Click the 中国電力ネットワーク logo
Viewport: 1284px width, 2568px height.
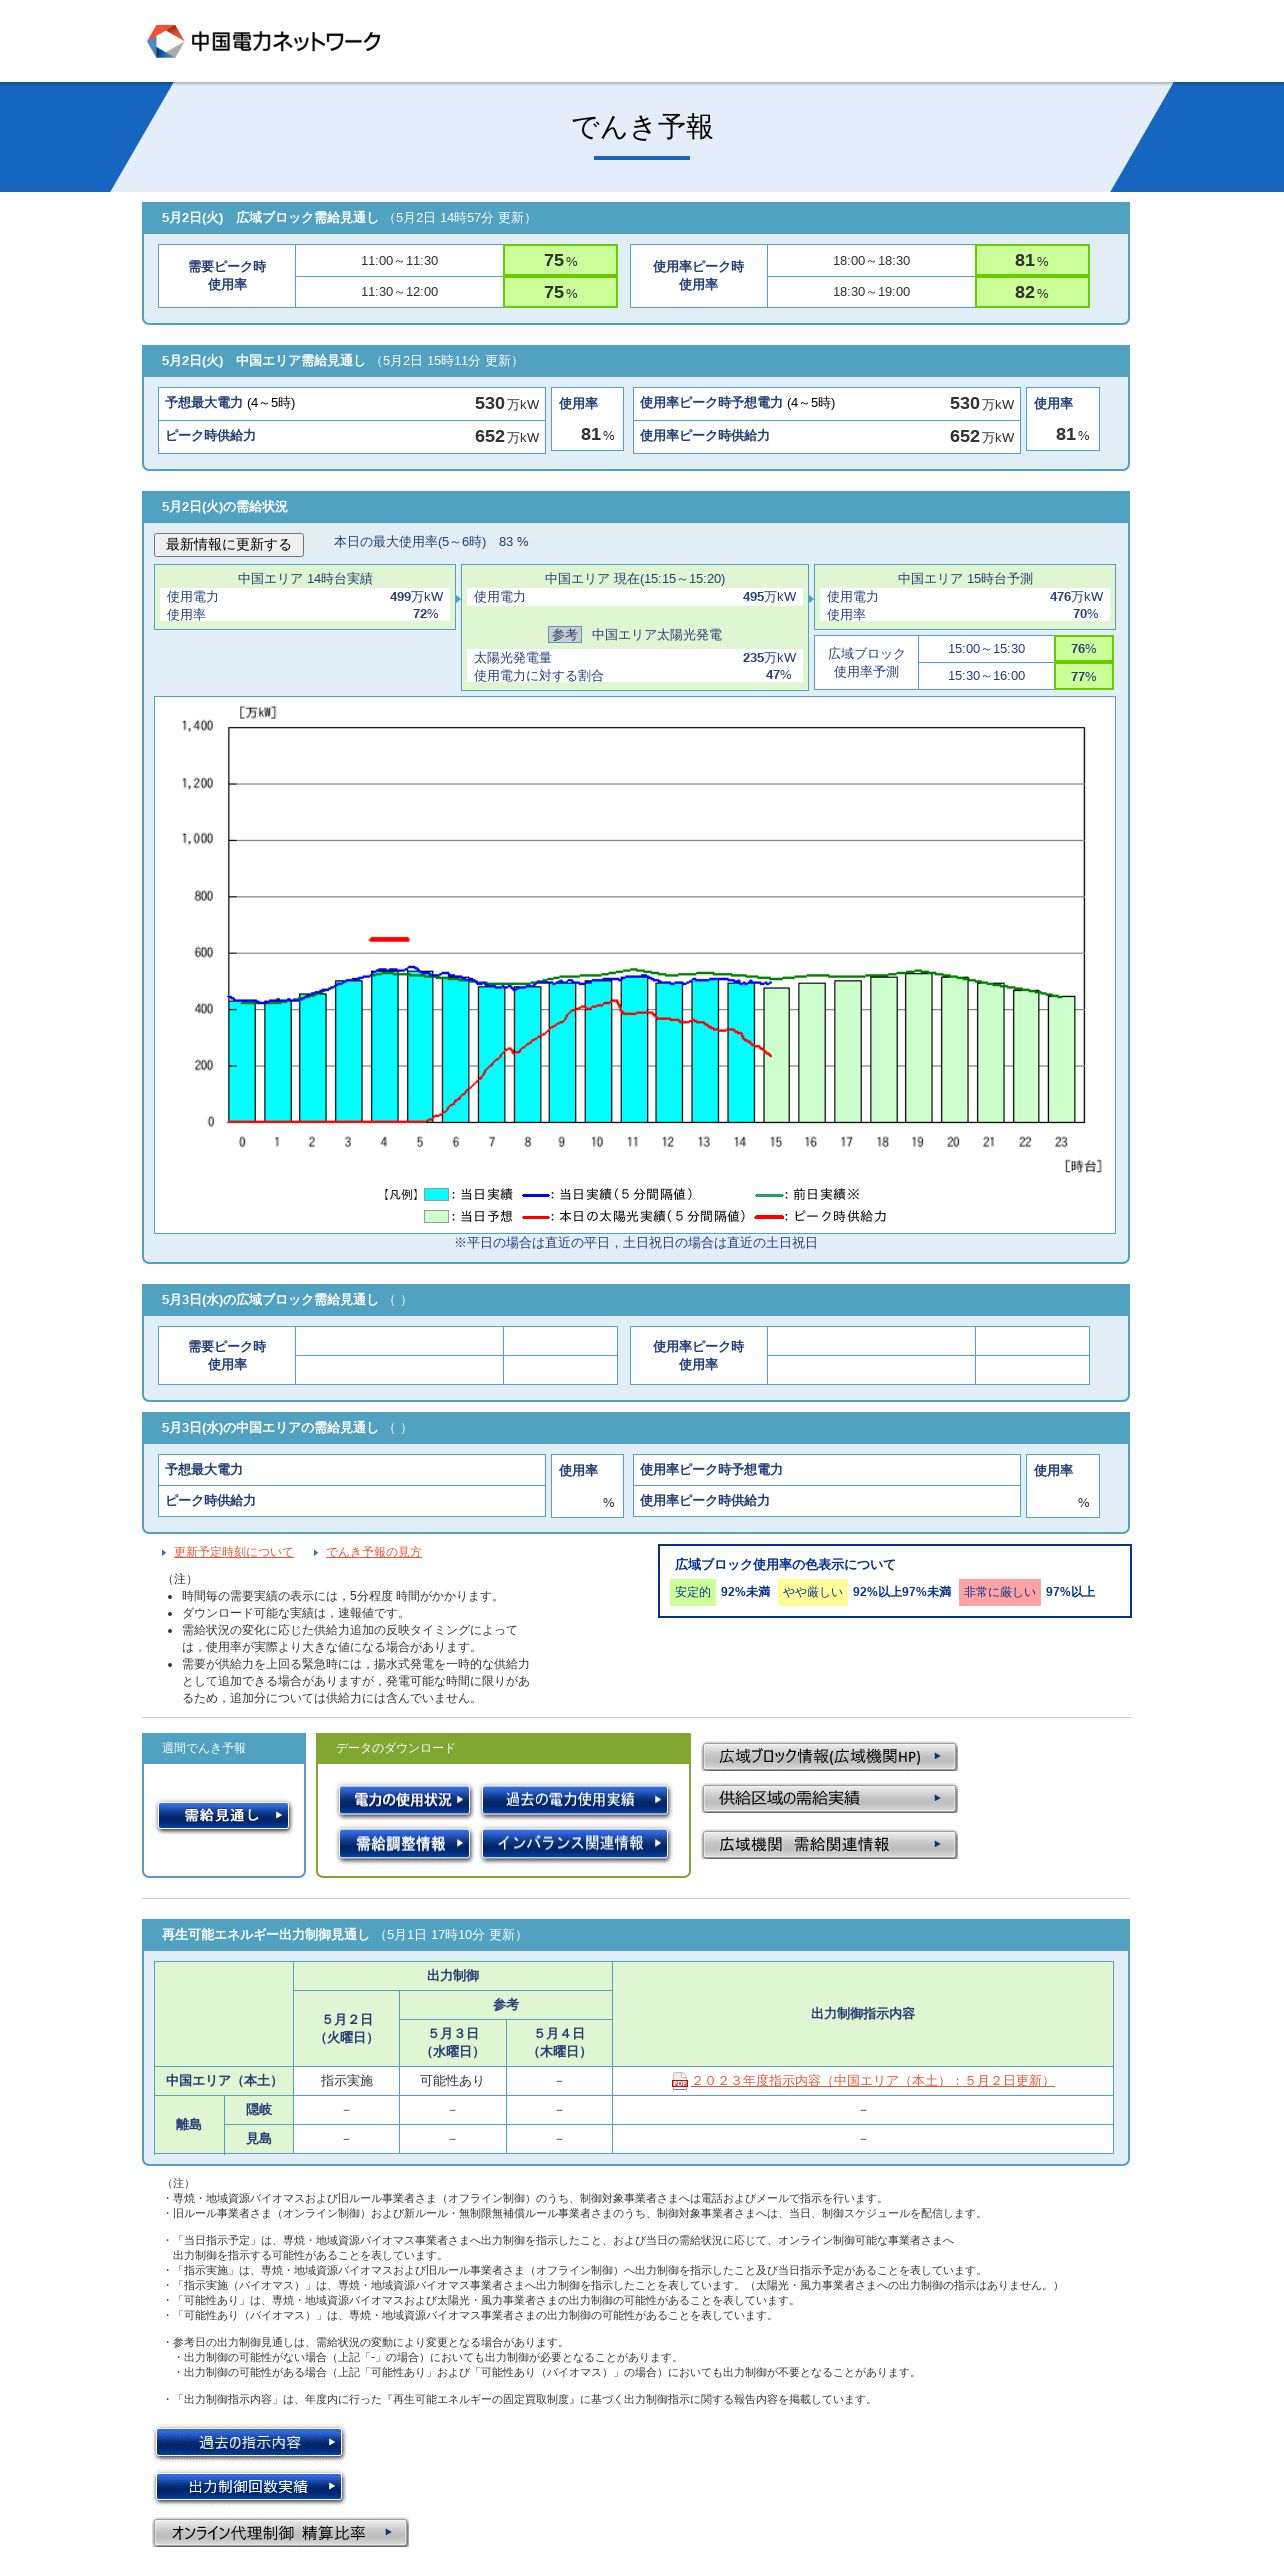(x=264, y=41)
